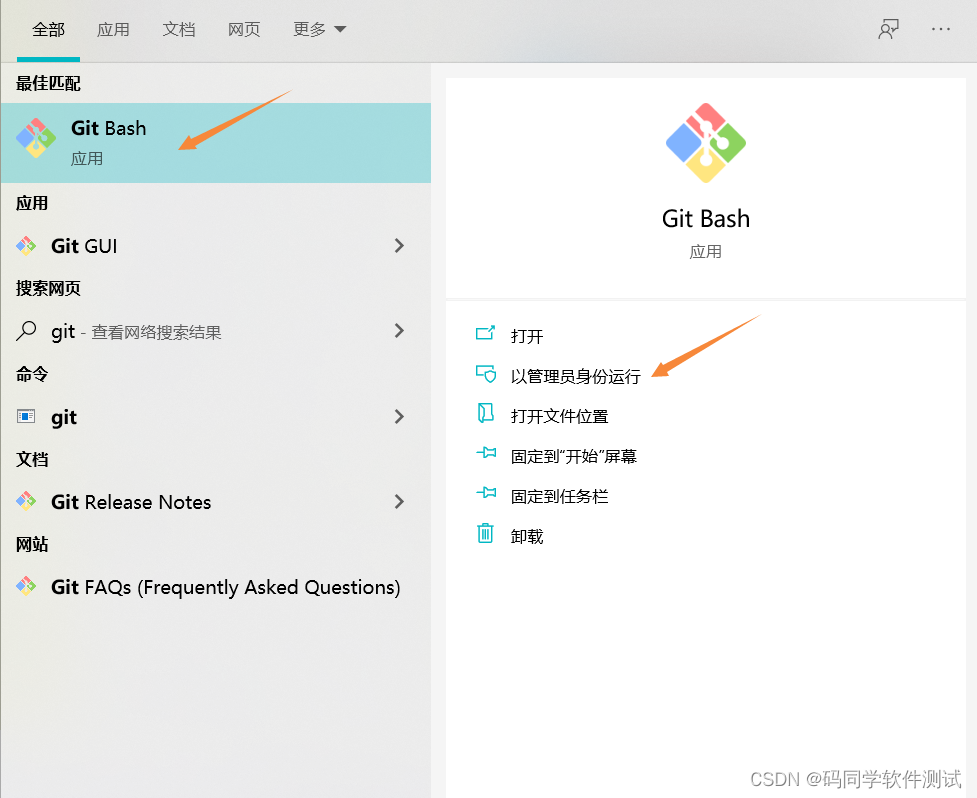Click the large Git Bash logo
The height and width of the screenshot is (798, 977).
[x=706, y=143]
